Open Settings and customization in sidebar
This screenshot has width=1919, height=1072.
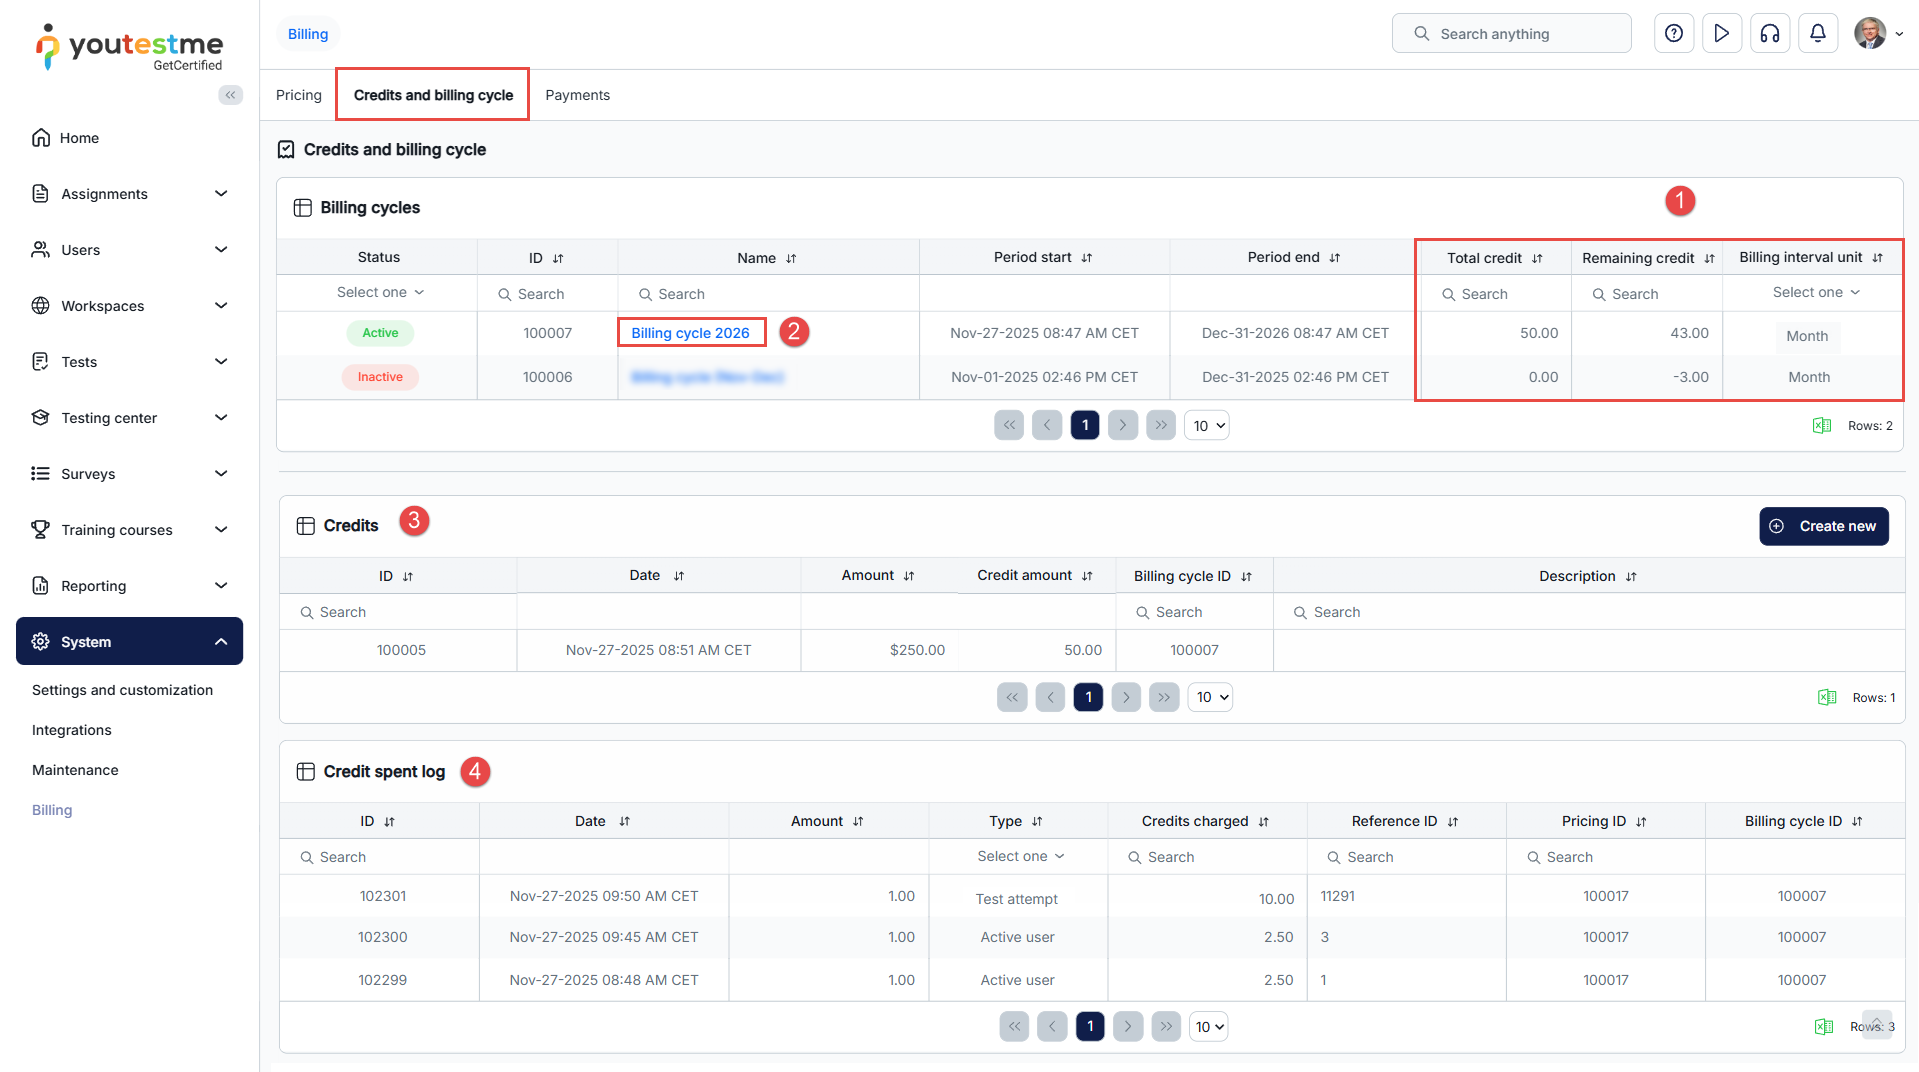pyautogui.click(x=122, y=691)
